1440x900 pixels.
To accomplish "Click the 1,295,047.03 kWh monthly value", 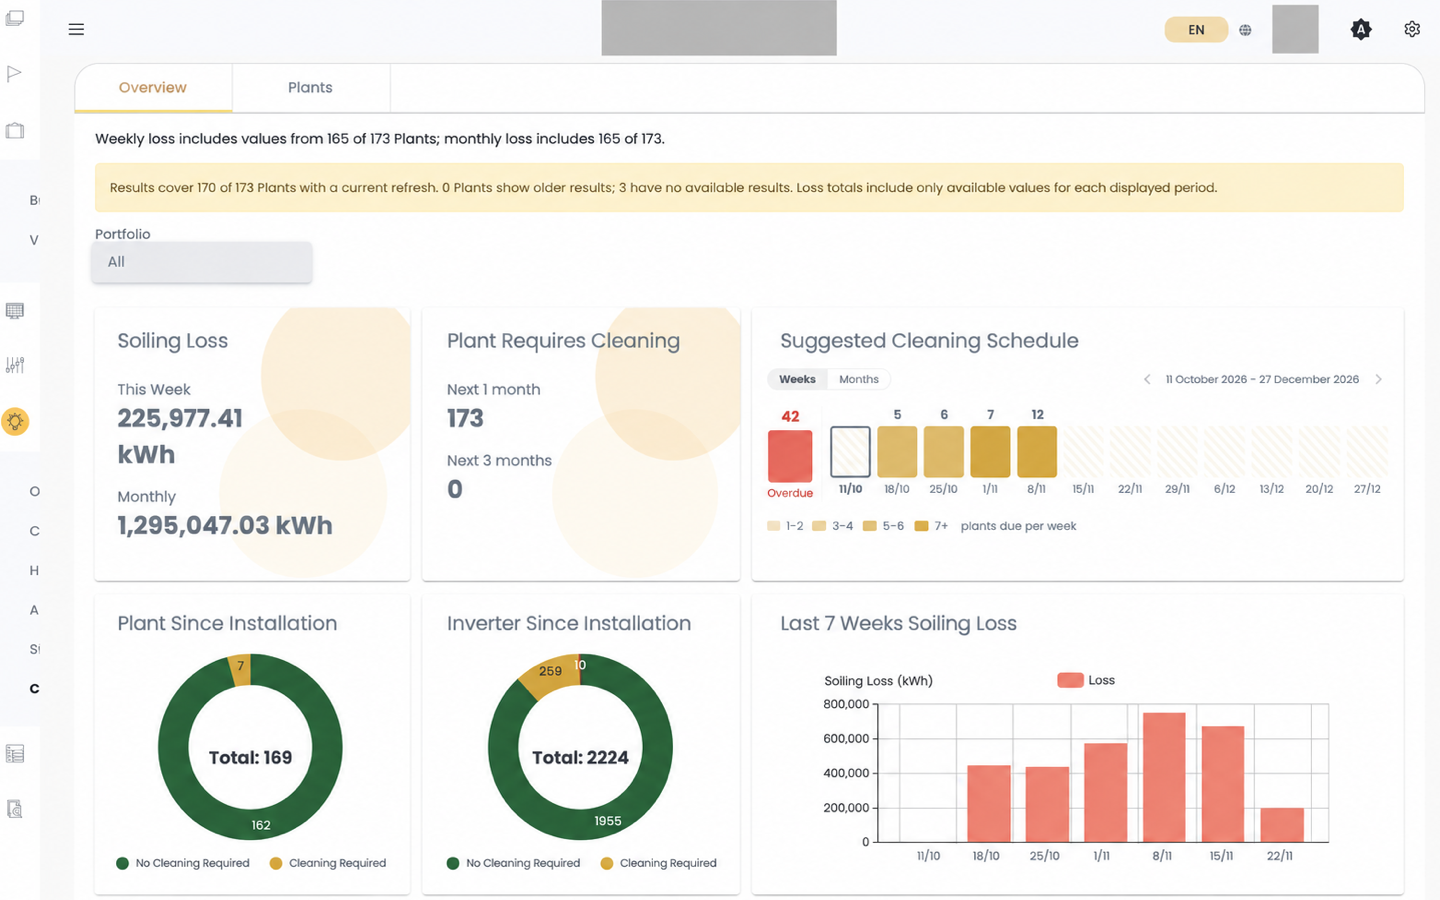I will coord(225,525).
